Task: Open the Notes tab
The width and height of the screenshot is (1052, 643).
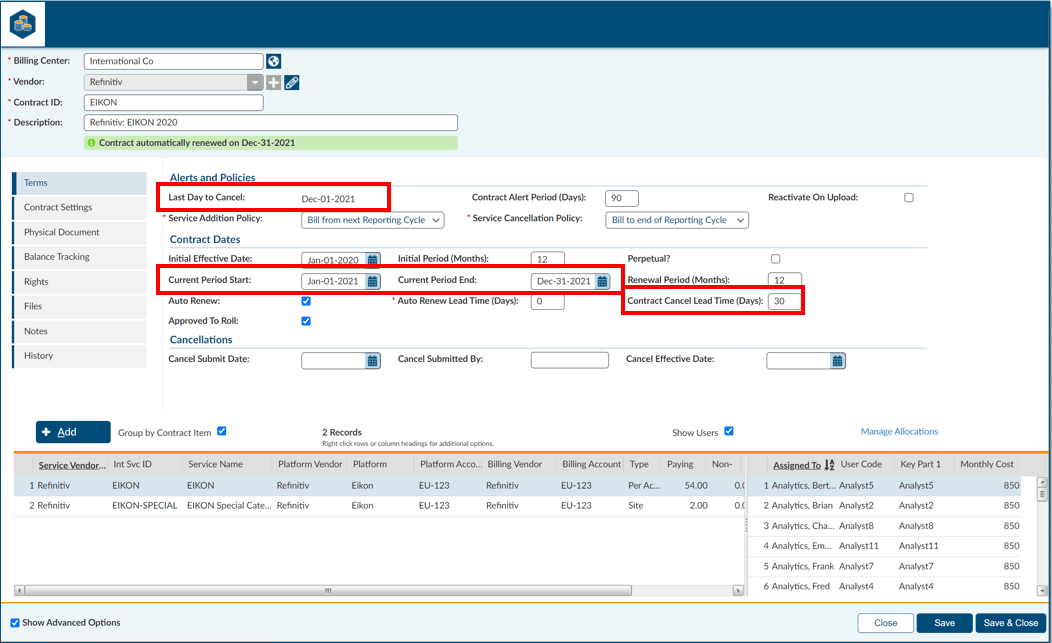Action: [x=80, y=331]
